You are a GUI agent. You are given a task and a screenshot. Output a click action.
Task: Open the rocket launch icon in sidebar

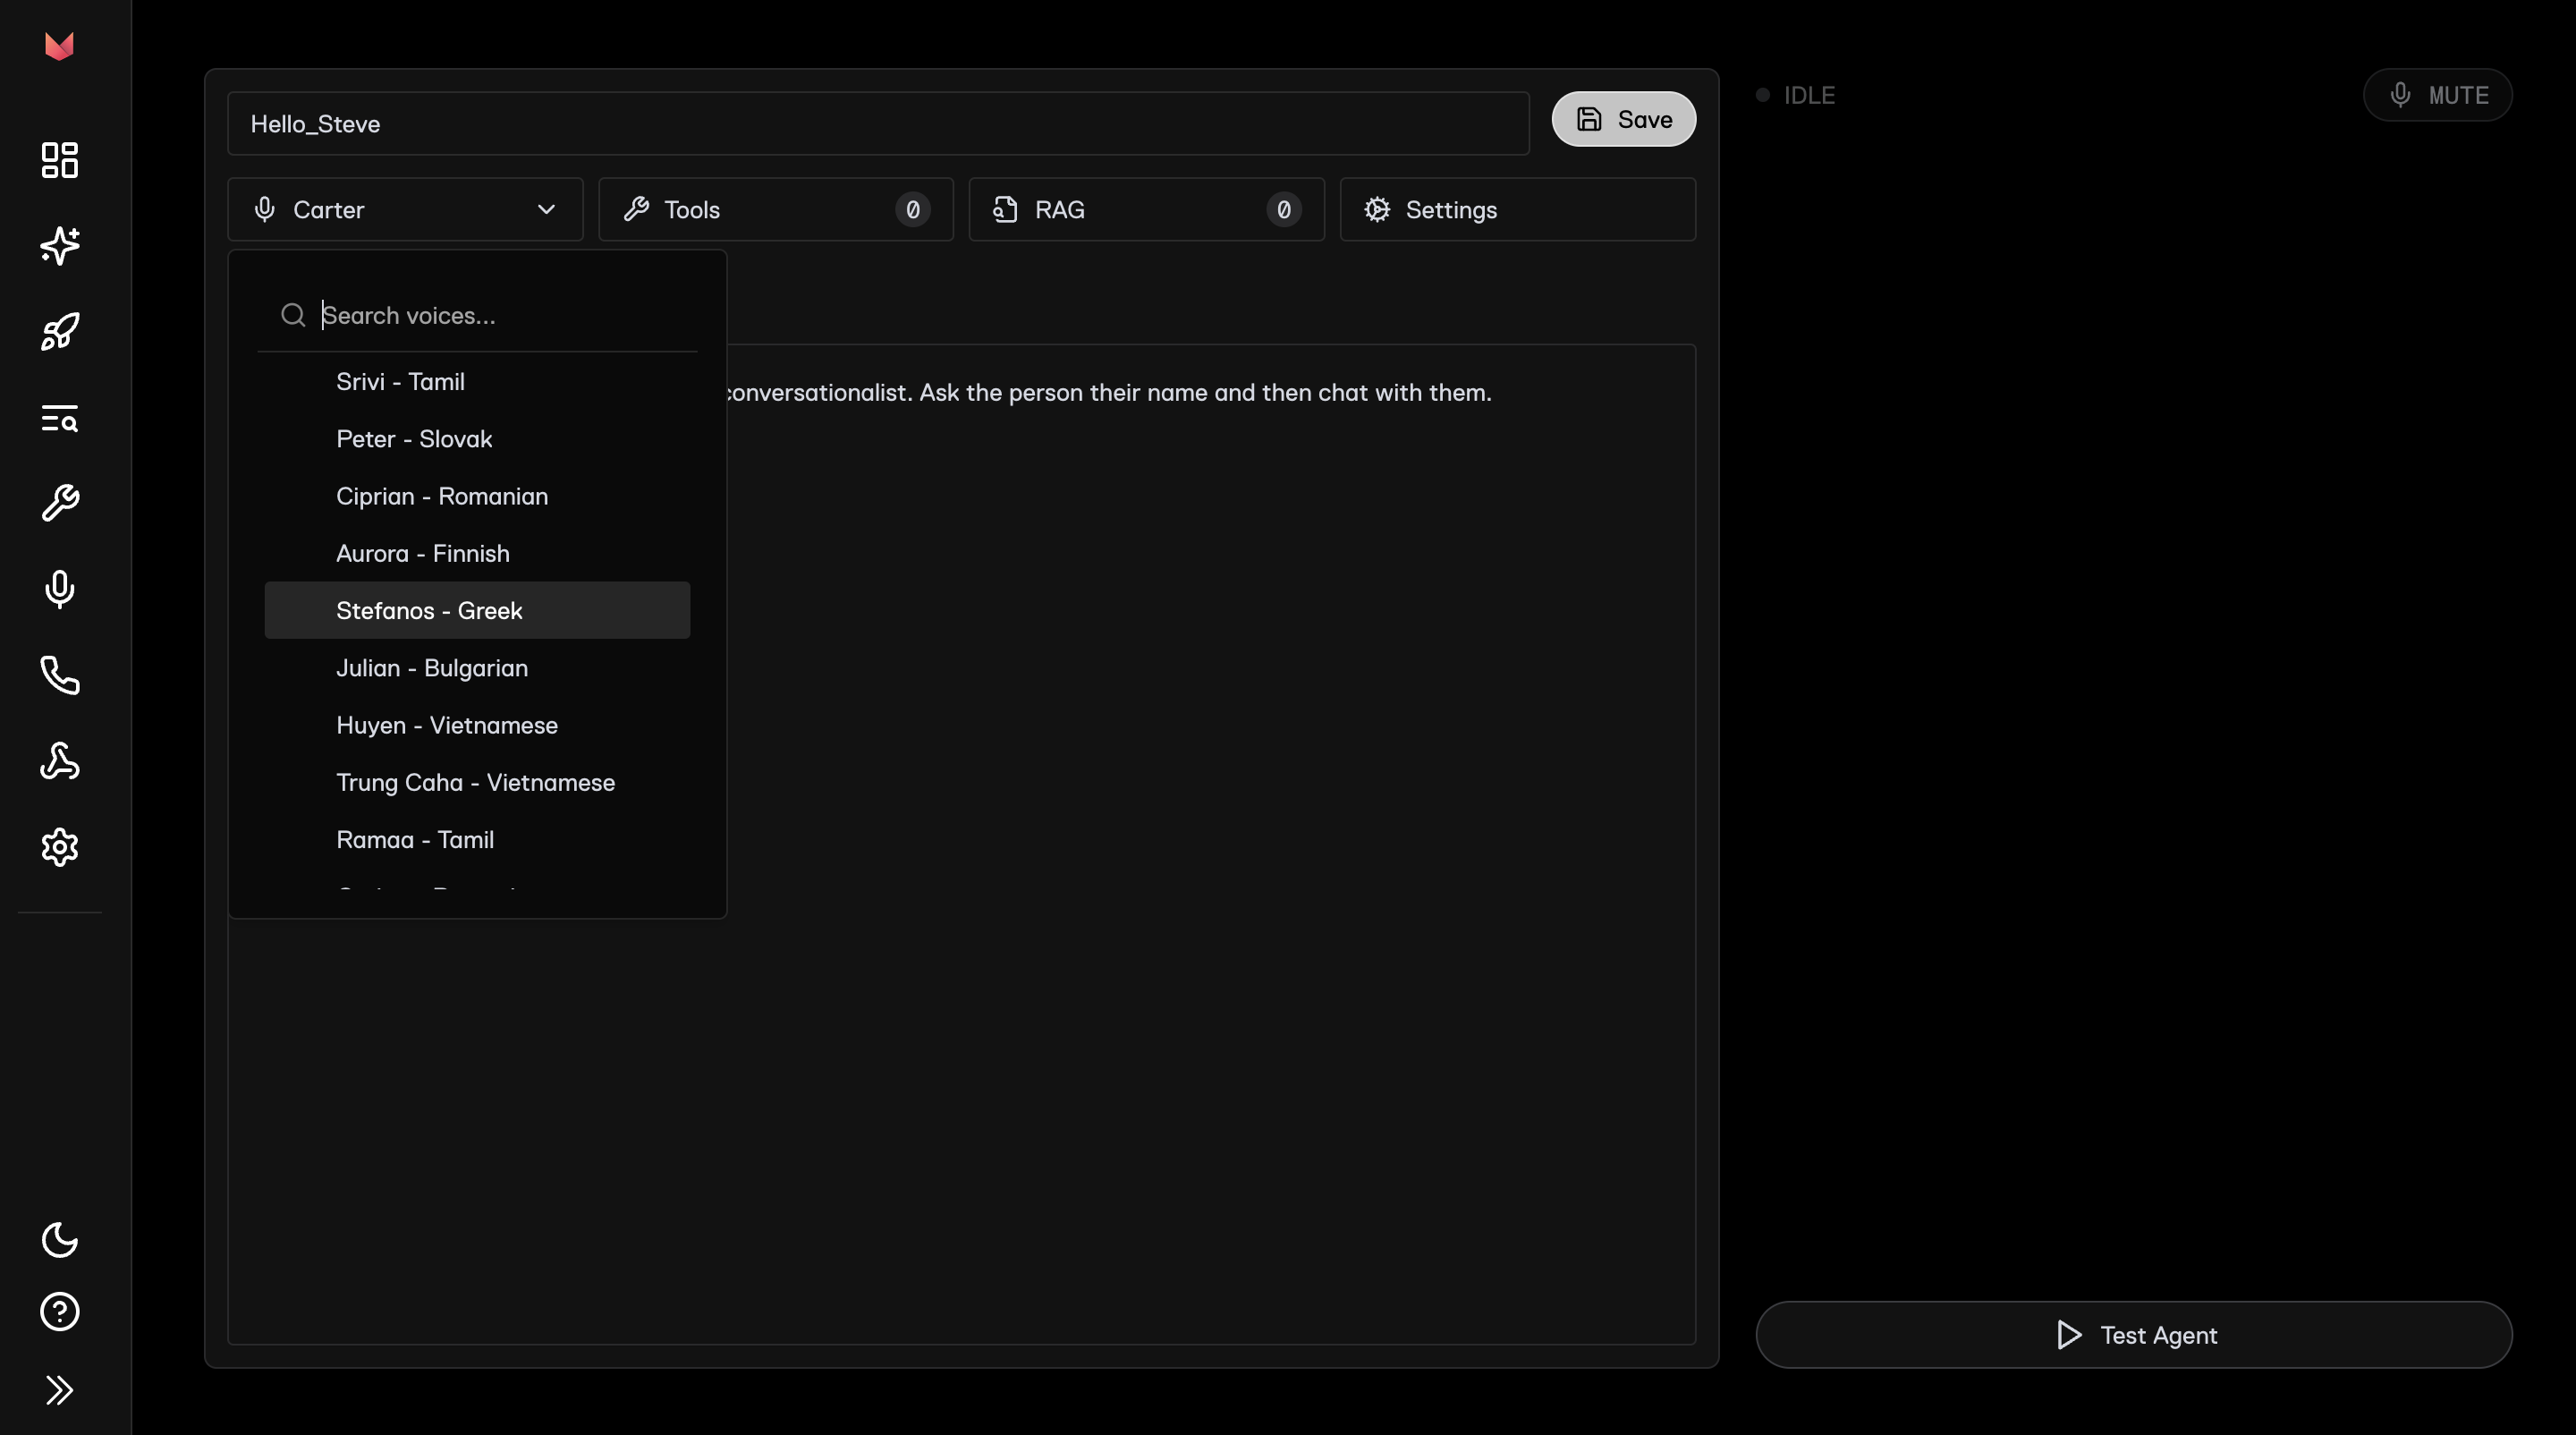60,331
